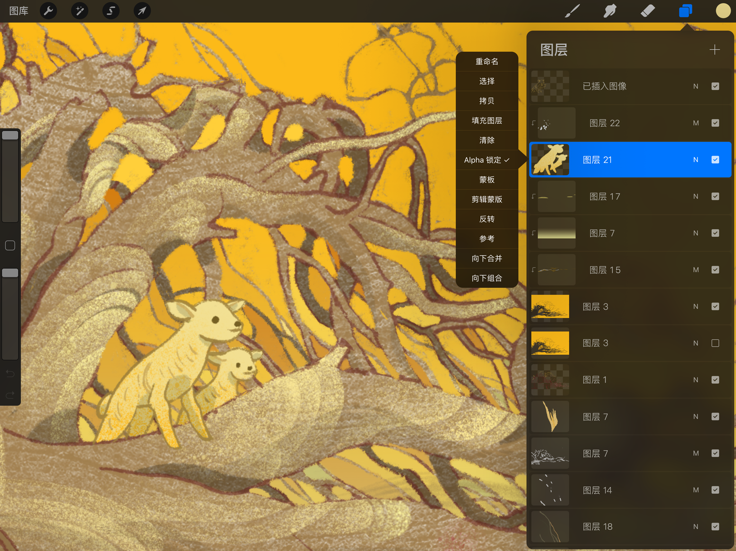736x551 pixels.
Task: Open blend mode N of 已插入图像
Action: [696, 86]
